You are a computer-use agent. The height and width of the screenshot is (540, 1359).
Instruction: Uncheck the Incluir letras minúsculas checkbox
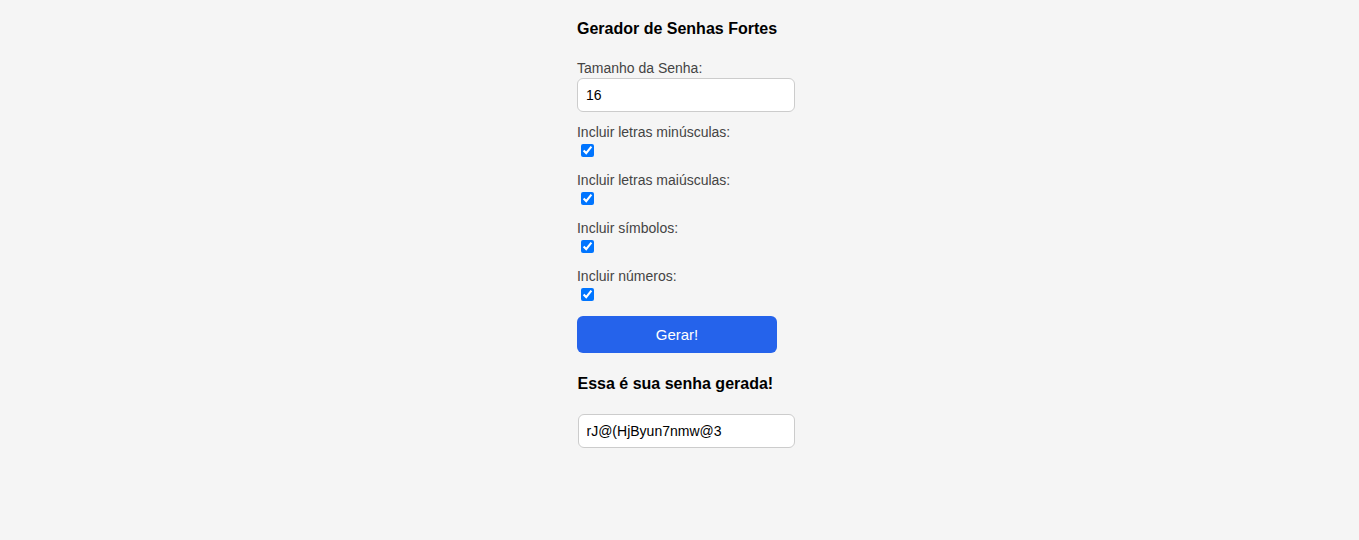587,151
